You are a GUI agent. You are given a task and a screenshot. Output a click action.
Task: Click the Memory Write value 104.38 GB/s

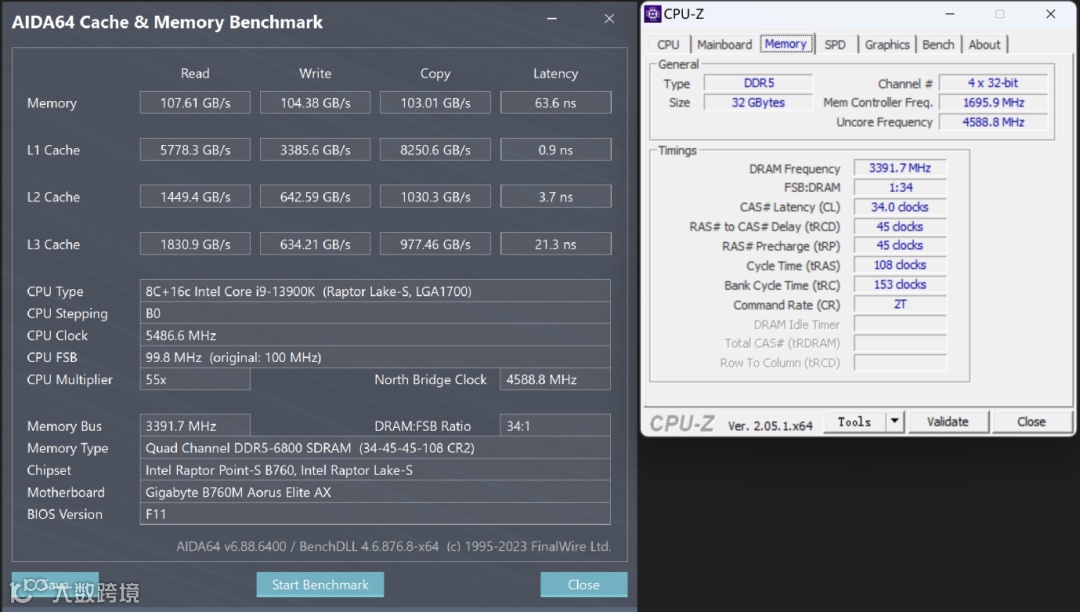[x=315, y=103]
